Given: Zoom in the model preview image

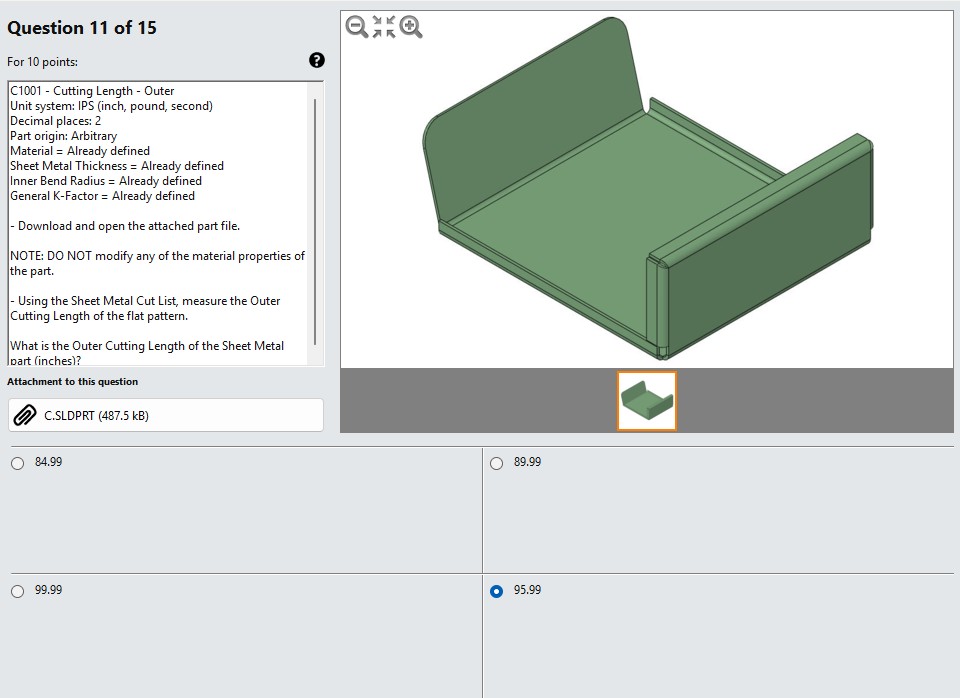Looking at the screenshot, I should click(x=411, y=27).
